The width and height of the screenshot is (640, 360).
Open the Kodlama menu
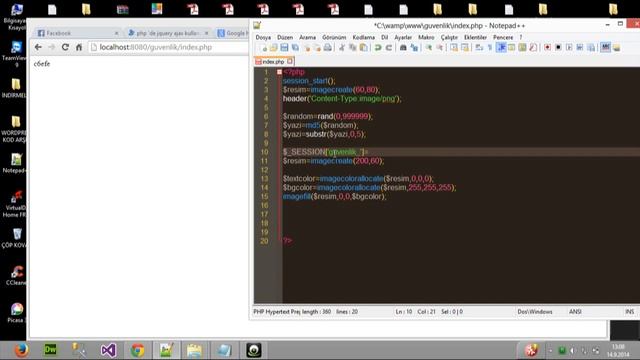tap(364, 37)
